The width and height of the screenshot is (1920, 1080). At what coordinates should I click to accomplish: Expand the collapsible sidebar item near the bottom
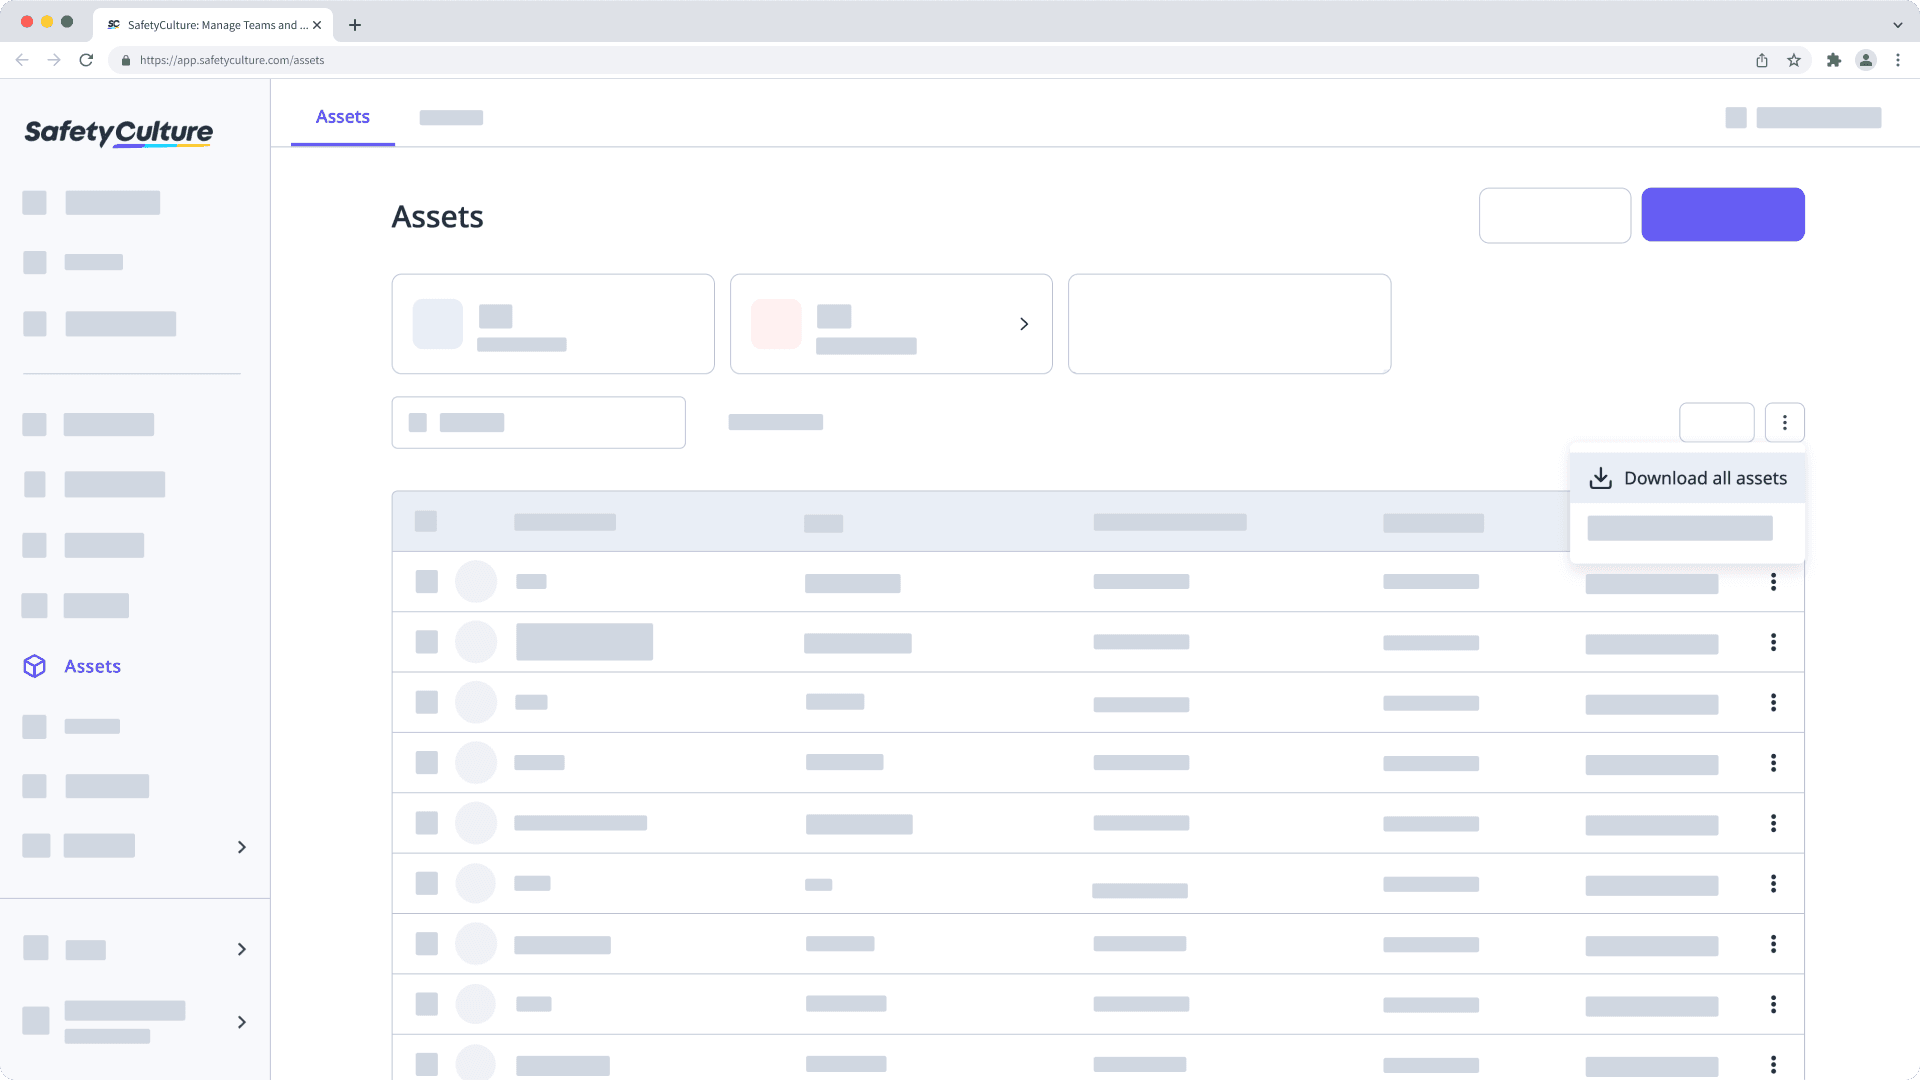241,949
